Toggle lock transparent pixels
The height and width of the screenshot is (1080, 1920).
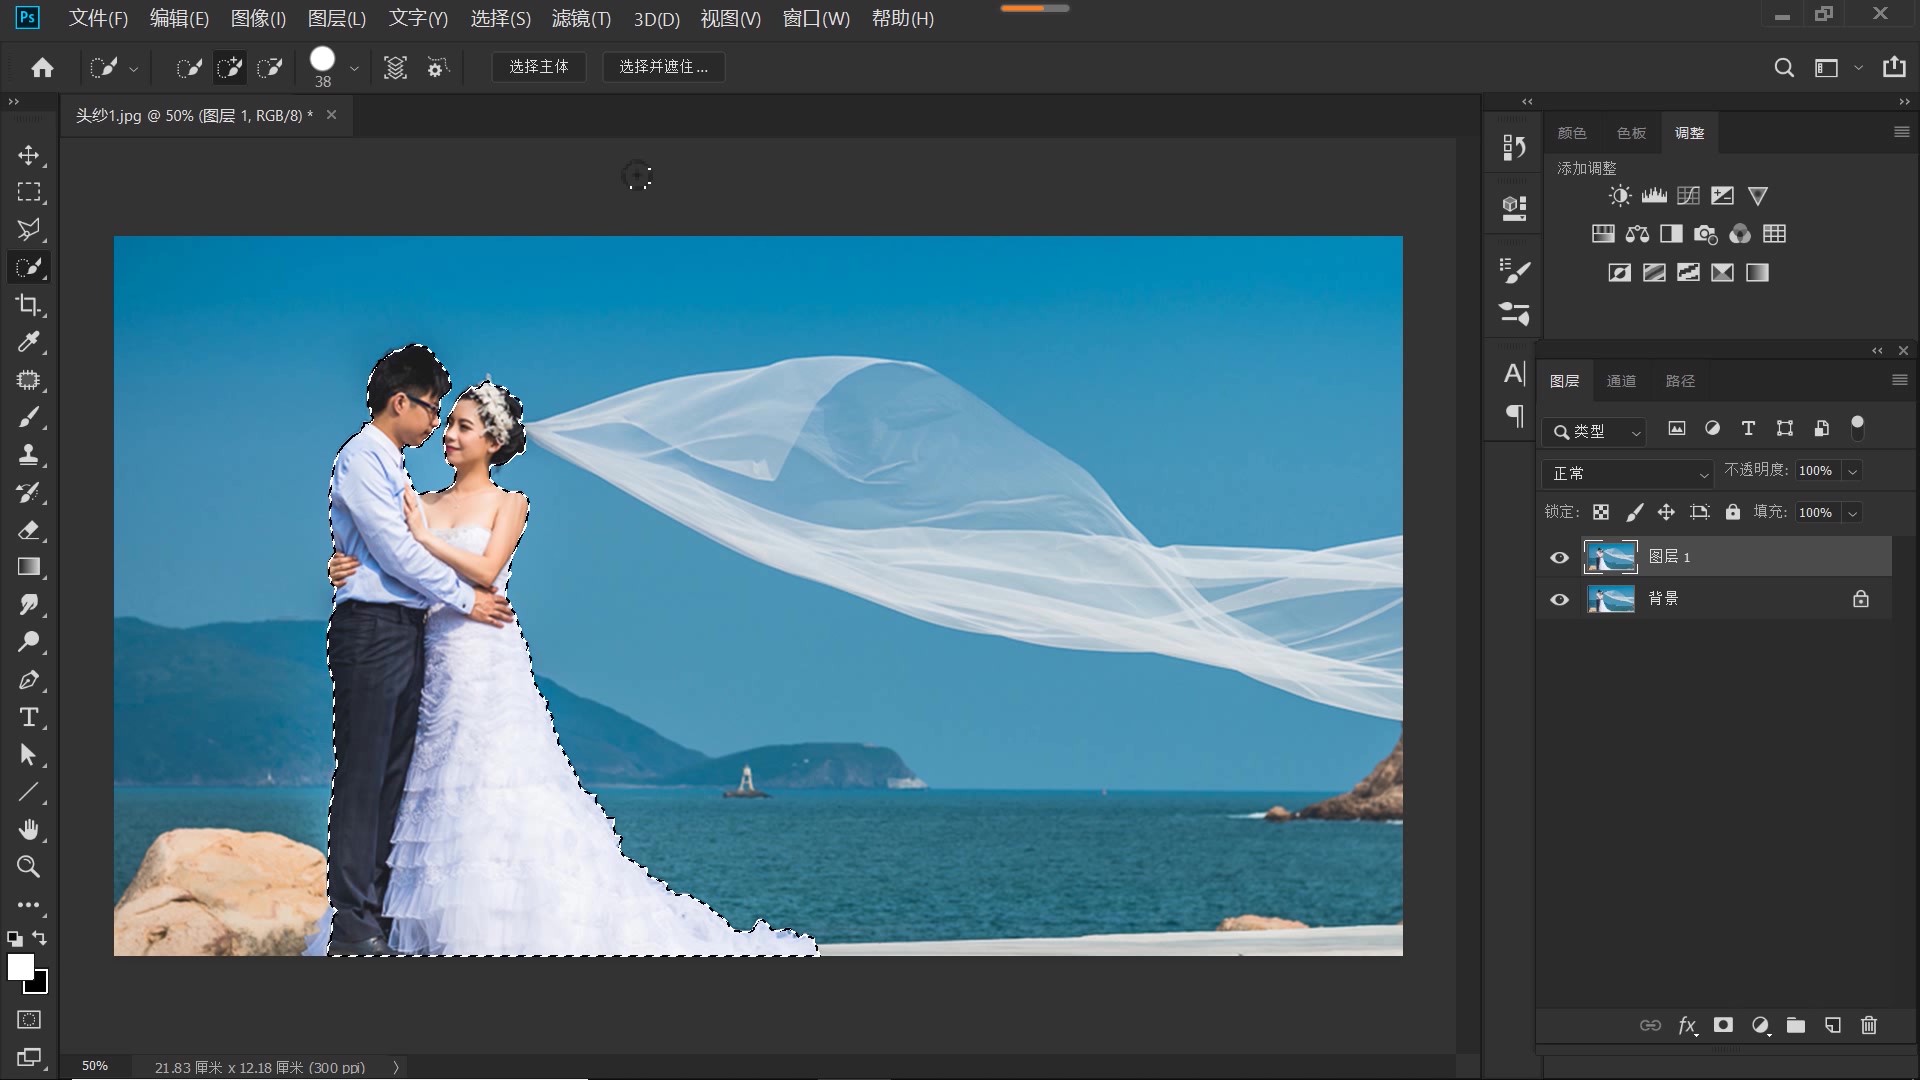1601,512
